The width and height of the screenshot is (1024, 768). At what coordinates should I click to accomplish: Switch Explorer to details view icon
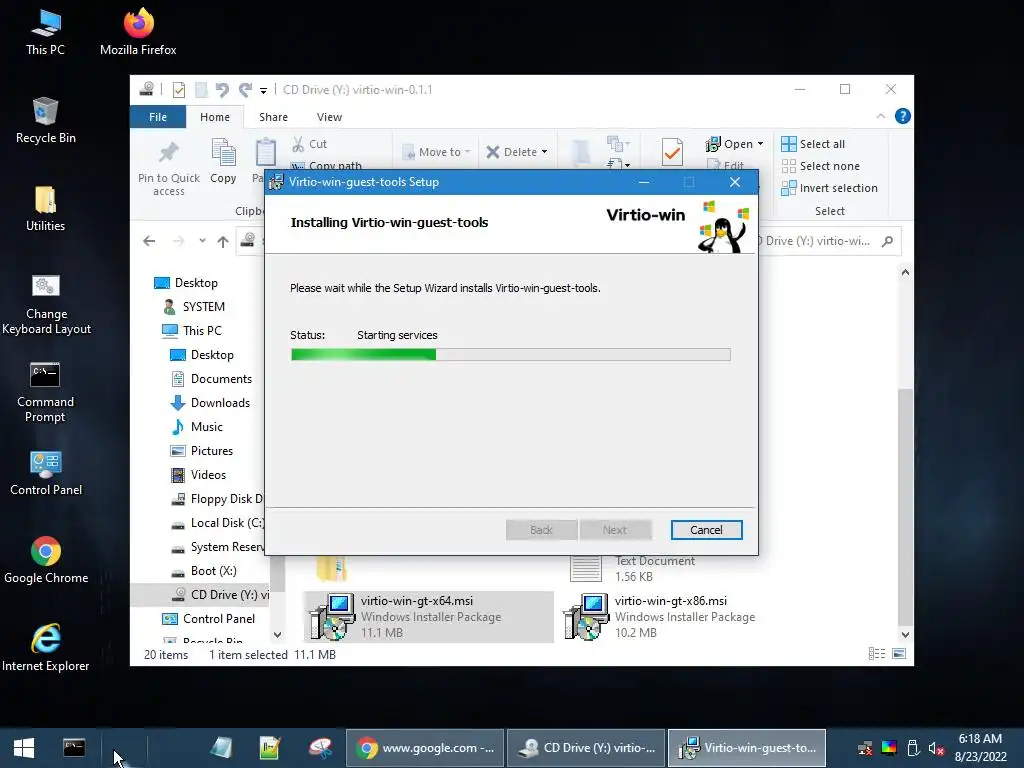click(x=876, y=654)
